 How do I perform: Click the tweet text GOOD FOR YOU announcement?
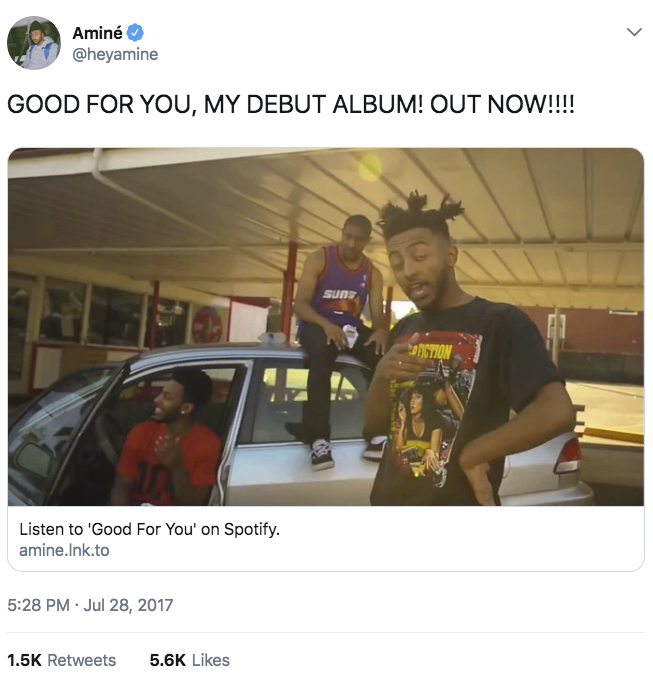[x=291, y=104]
